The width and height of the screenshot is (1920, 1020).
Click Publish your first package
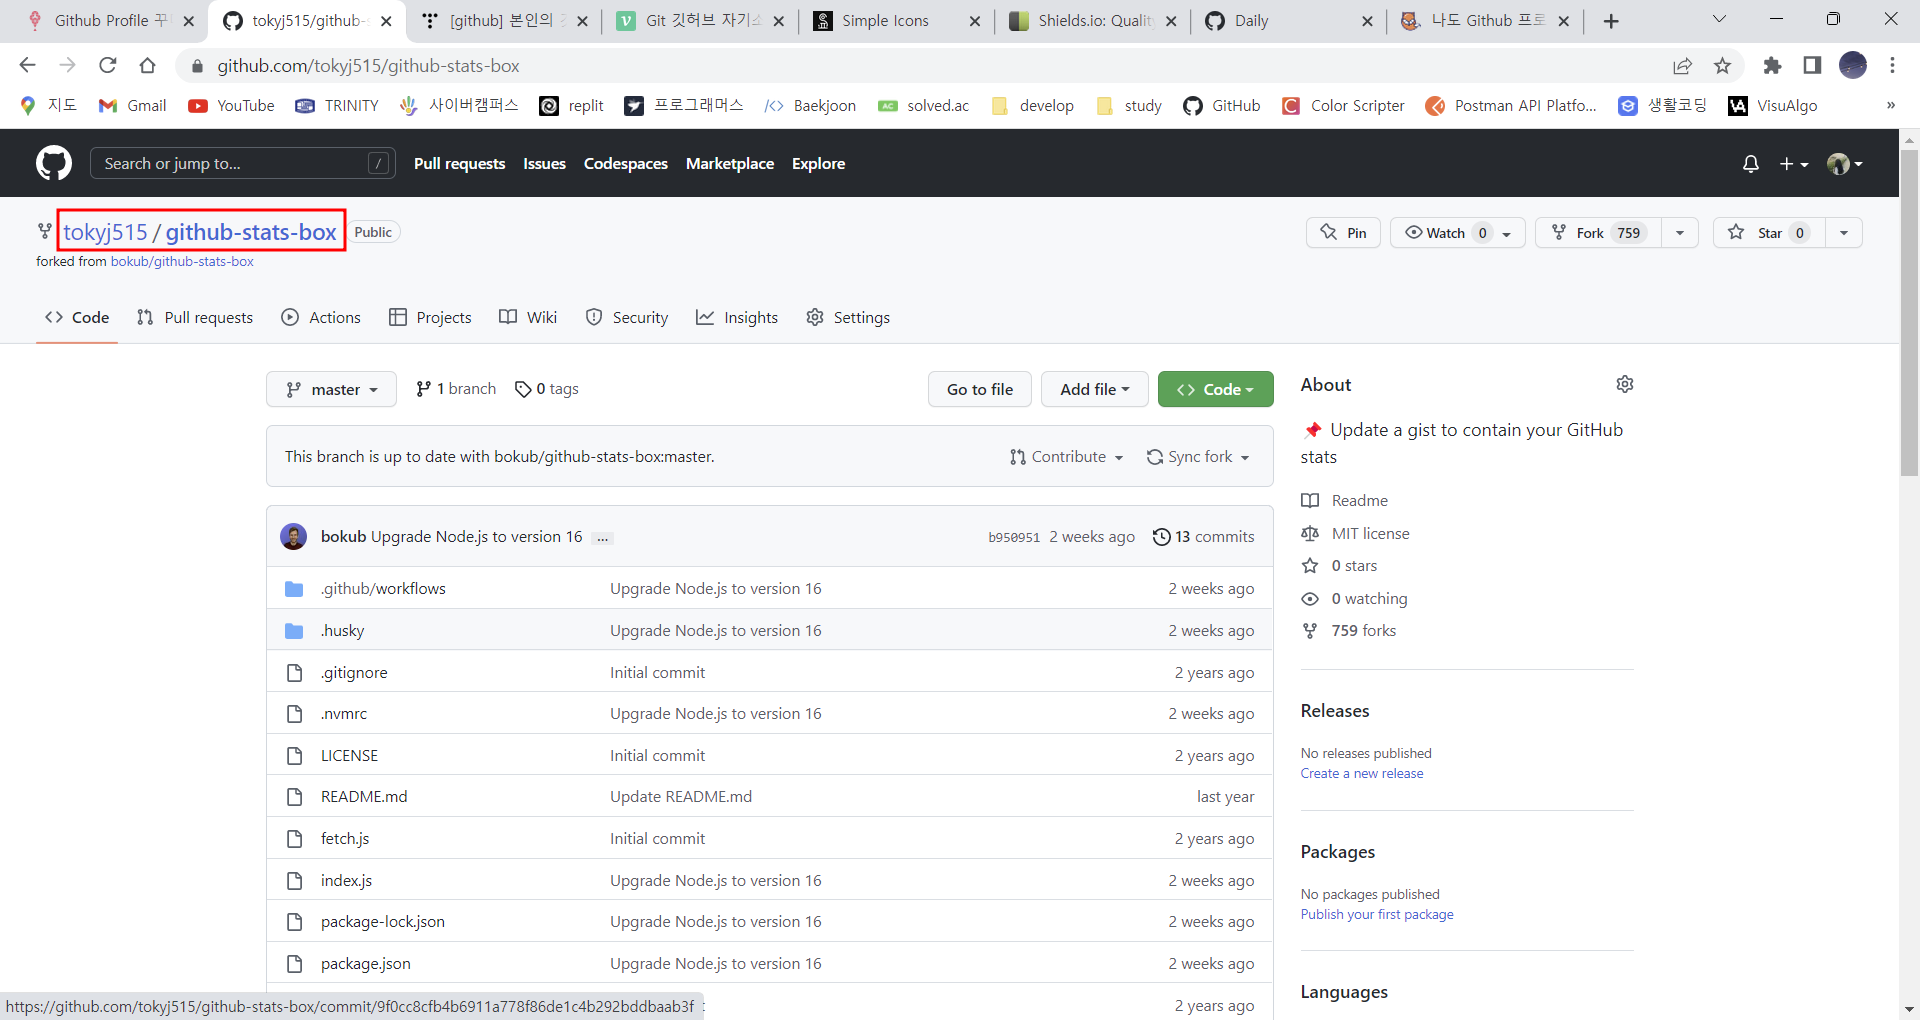tap(1377, 915)
